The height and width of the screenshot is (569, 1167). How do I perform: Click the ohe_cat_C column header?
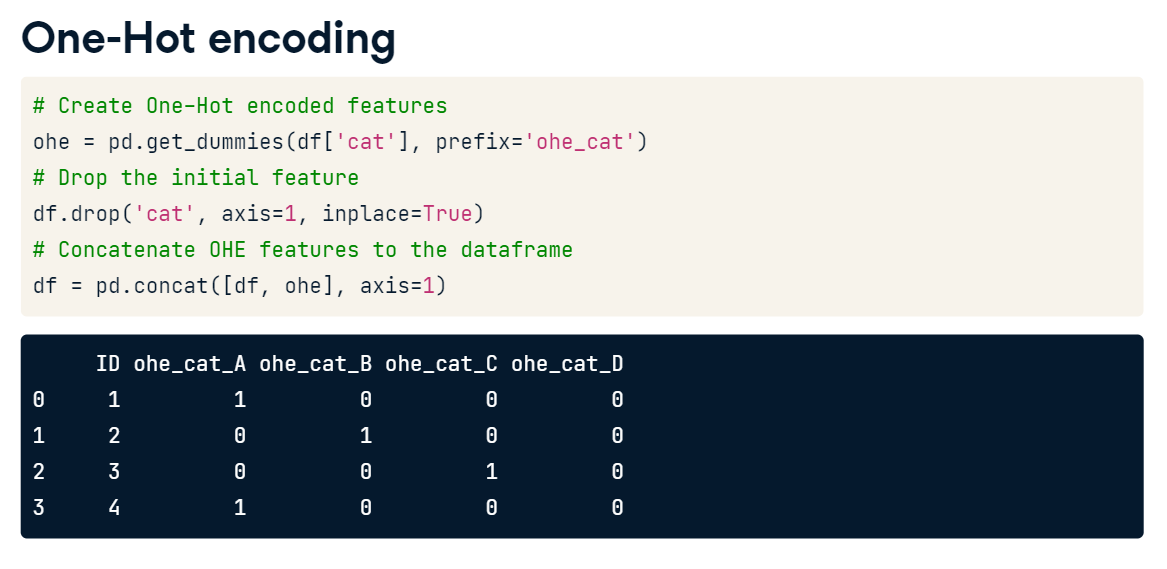point(441,364)
